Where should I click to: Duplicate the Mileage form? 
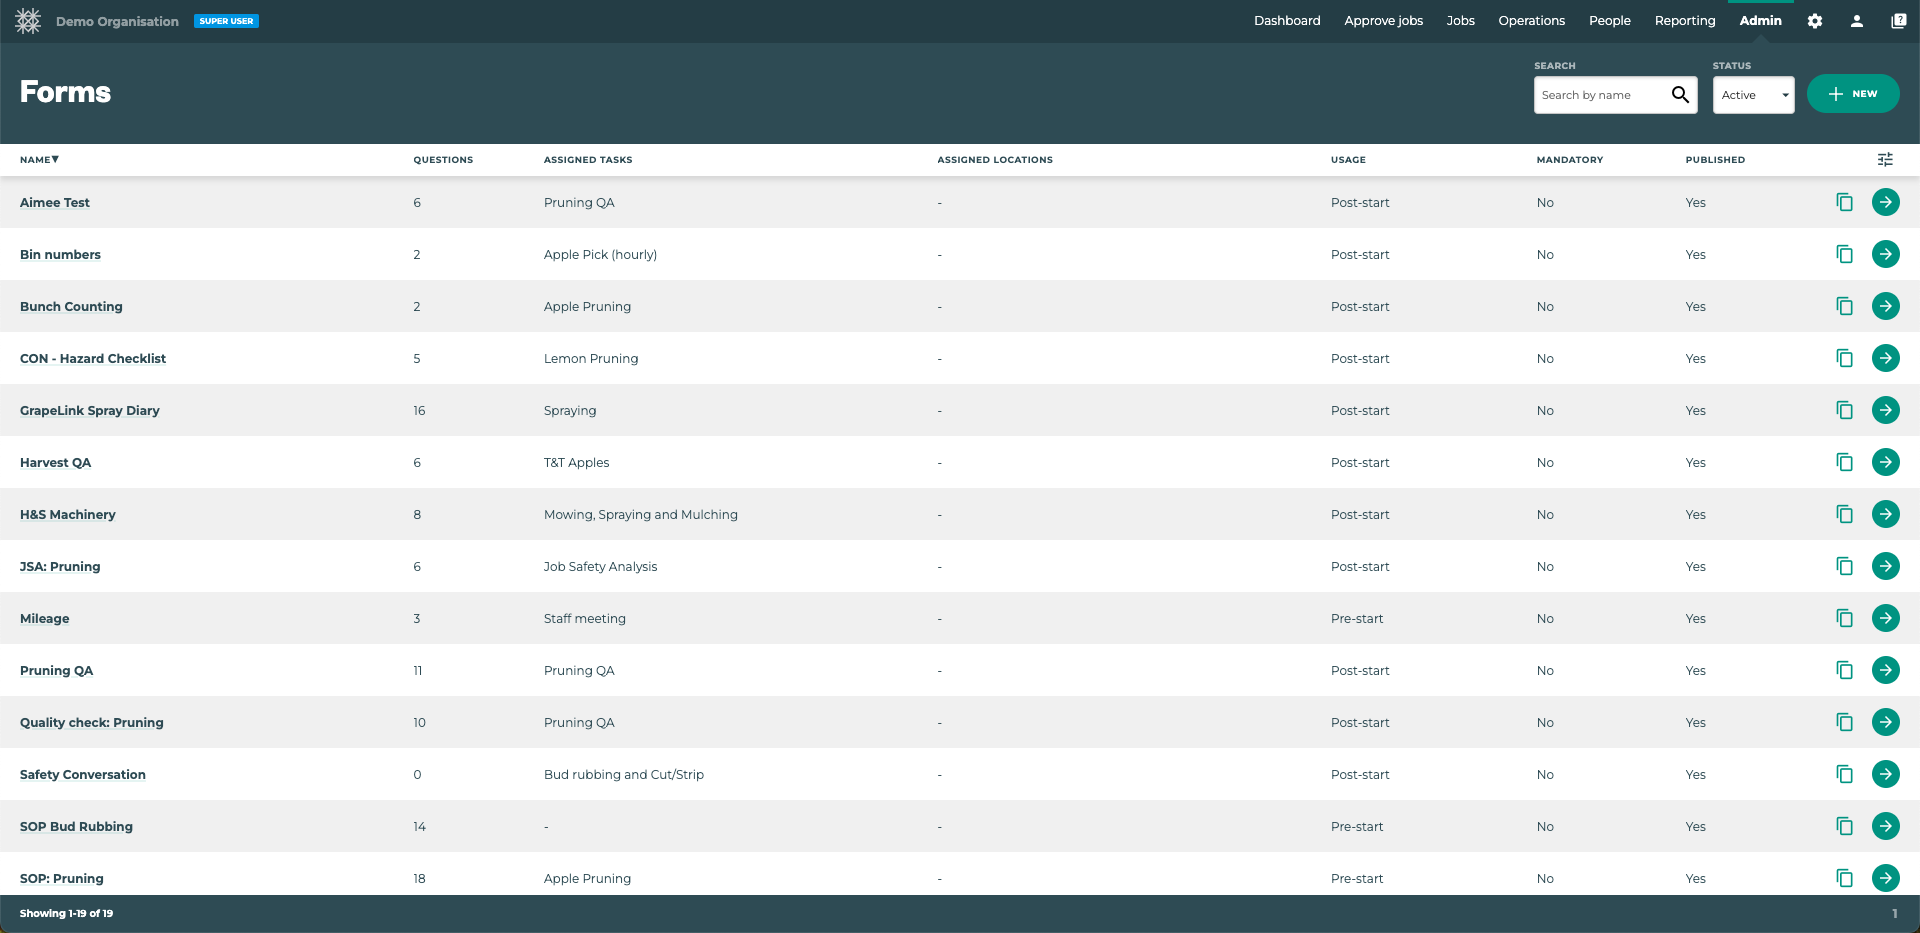(x=1844, y=619)
